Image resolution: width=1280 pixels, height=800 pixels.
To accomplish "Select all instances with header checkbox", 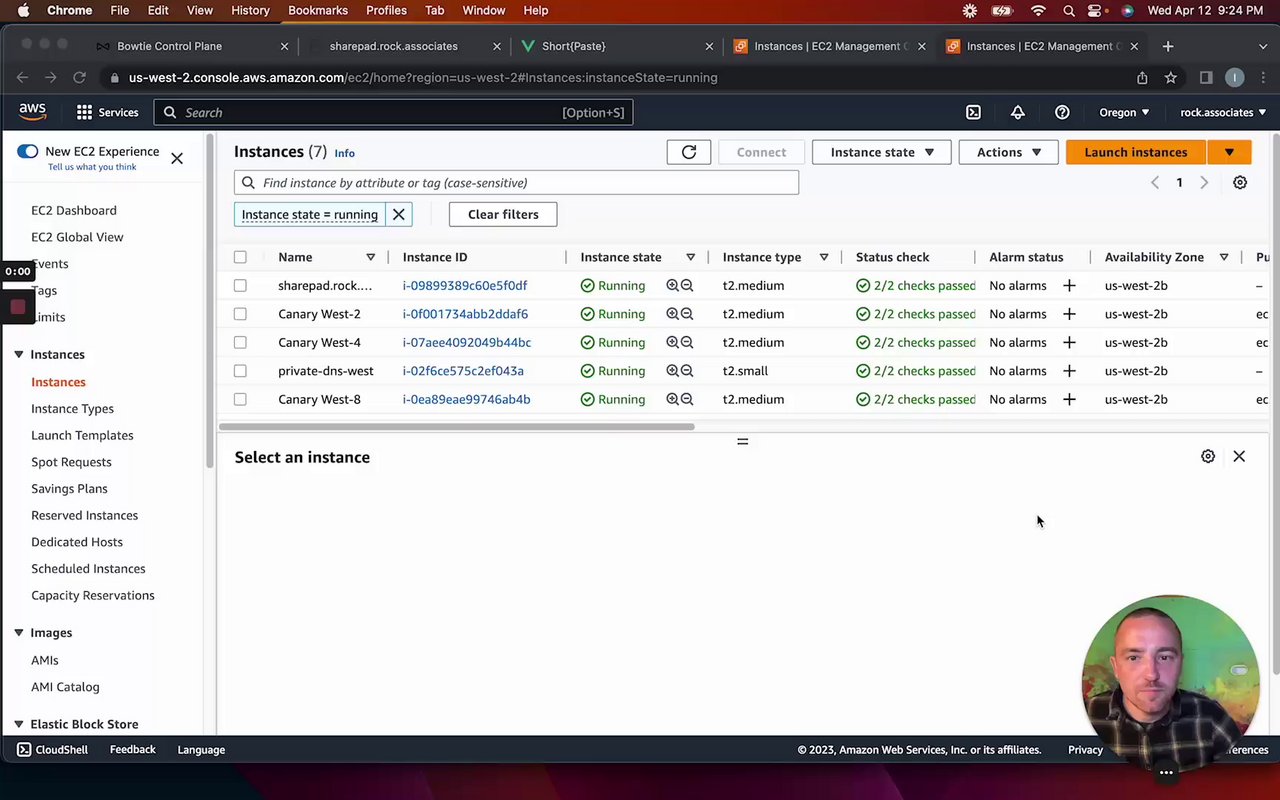I will 240,257.
